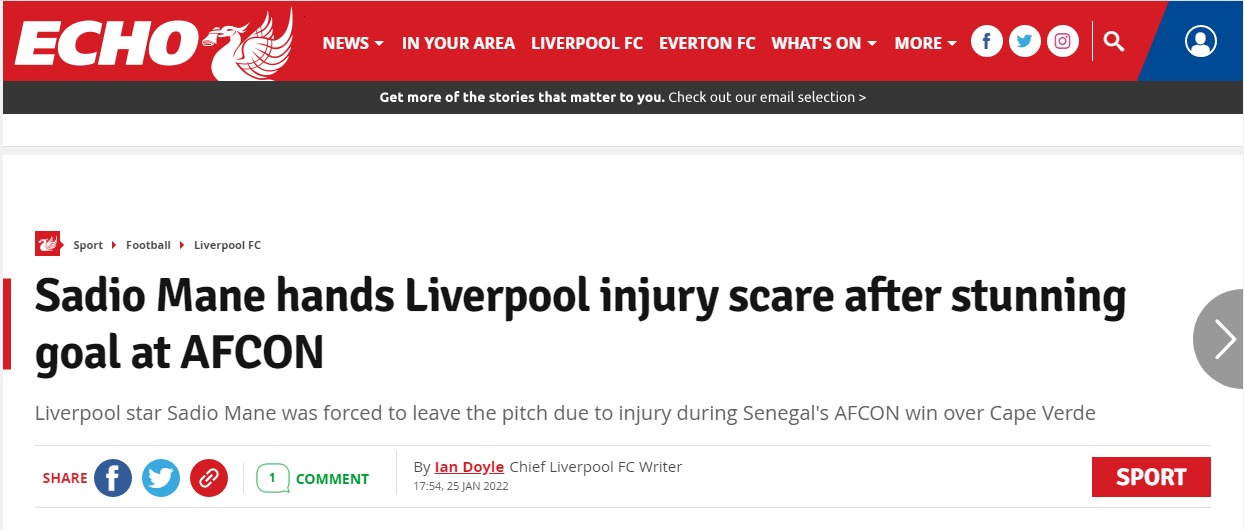Expand the MORE dropdown menu

[925, 43]
